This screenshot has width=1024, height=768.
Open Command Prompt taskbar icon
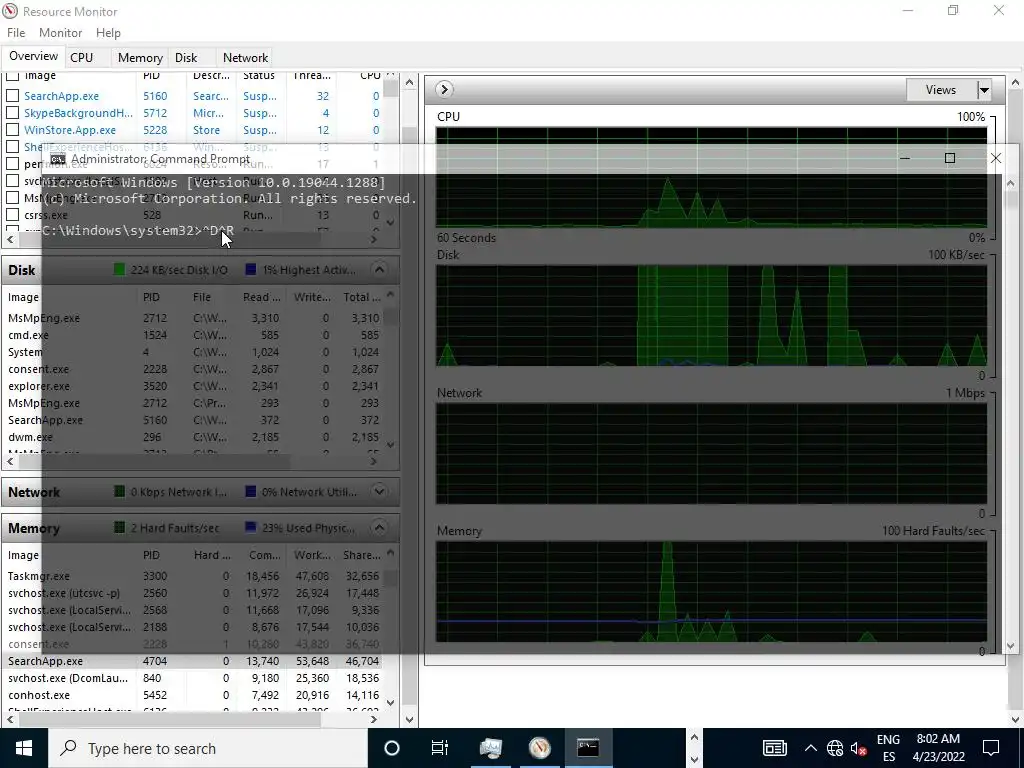coord(588,748)
